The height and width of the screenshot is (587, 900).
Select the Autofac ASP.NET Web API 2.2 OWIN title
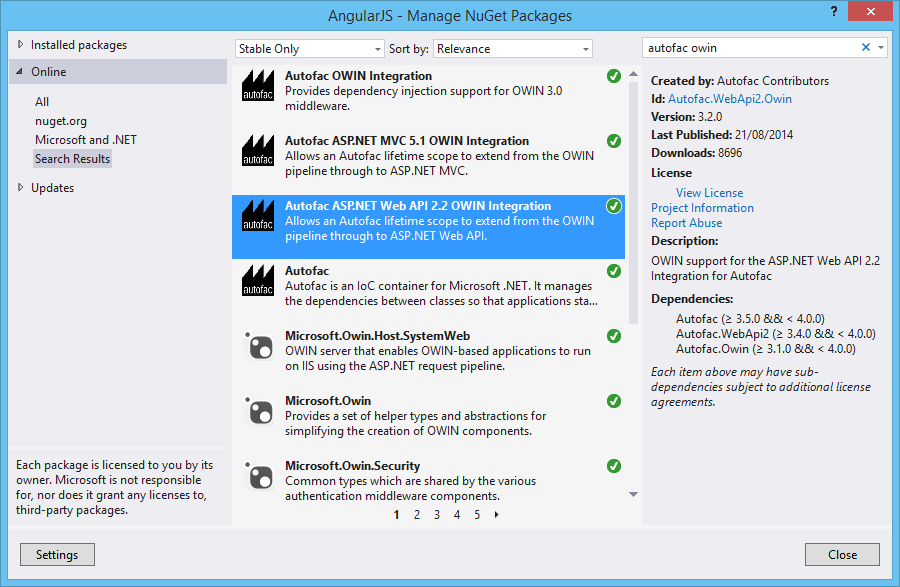point(418,205)
